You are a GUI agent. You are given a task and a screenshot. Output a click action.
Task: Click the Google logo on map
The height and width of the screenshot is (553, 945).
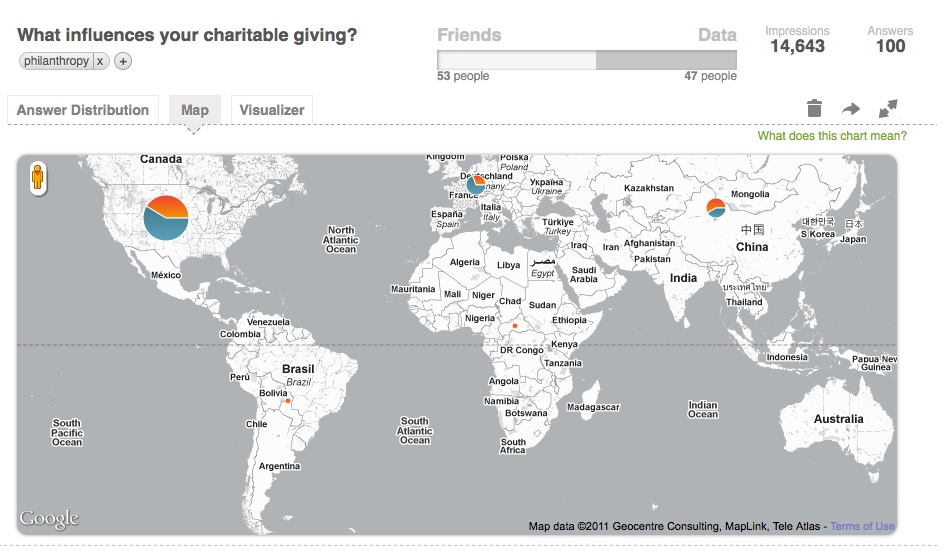click(x=49, y=519)
